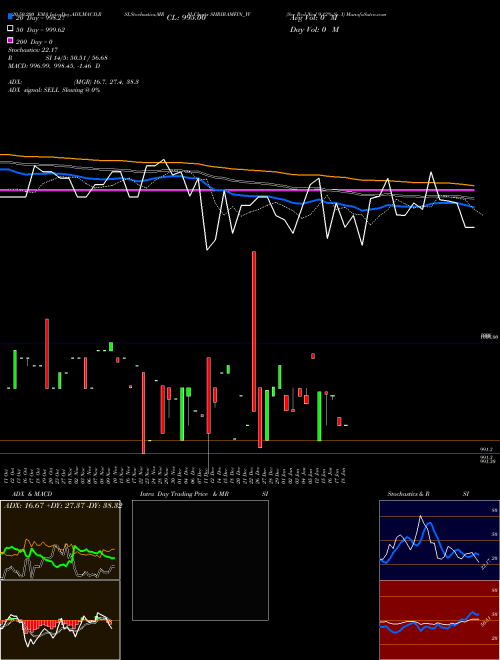Click the 'Stochastics: 22.17' readout

tap(33, 50)
